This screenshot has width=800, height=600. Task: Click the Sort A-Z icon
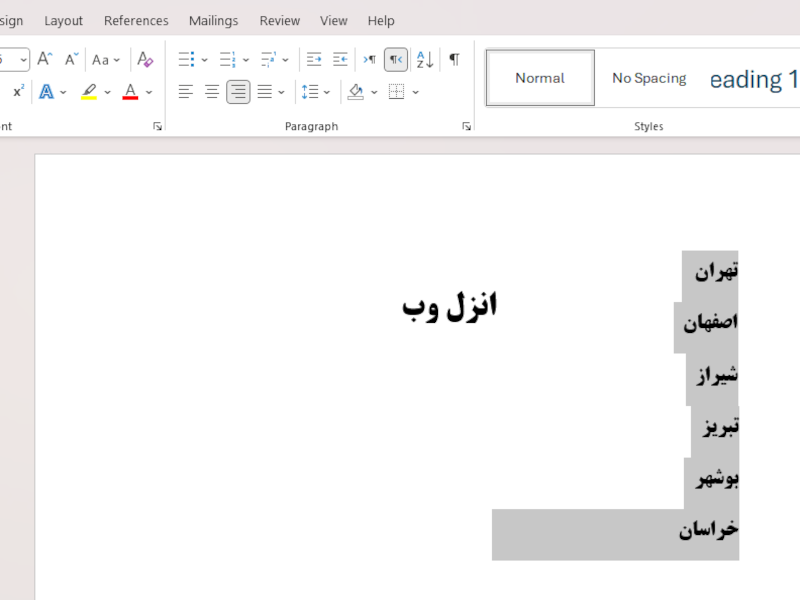coord(425,59)
